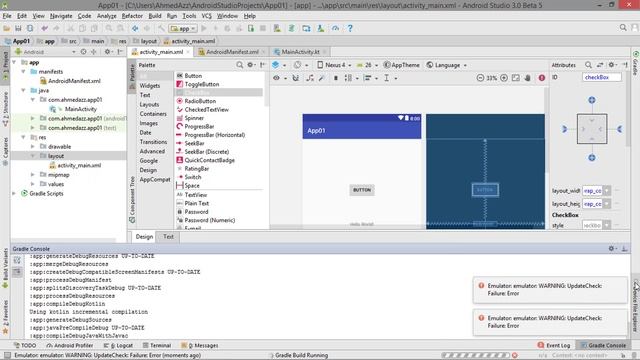Collapse manifests folder in tree

tap(24, 71)
